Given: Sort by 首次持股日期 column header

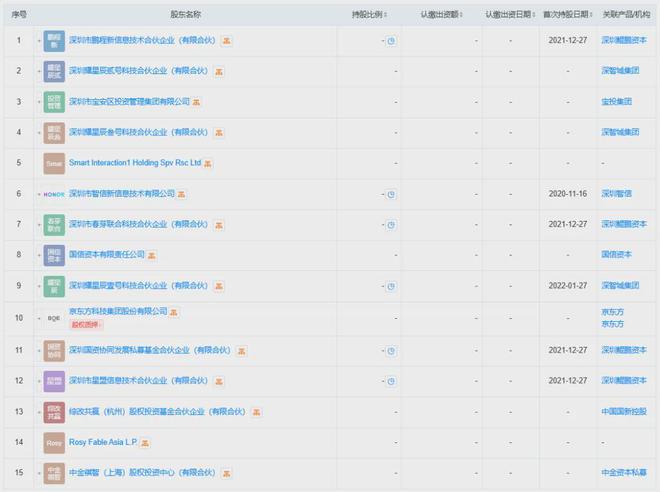Looking at the screenshot, I should [567, 15].
